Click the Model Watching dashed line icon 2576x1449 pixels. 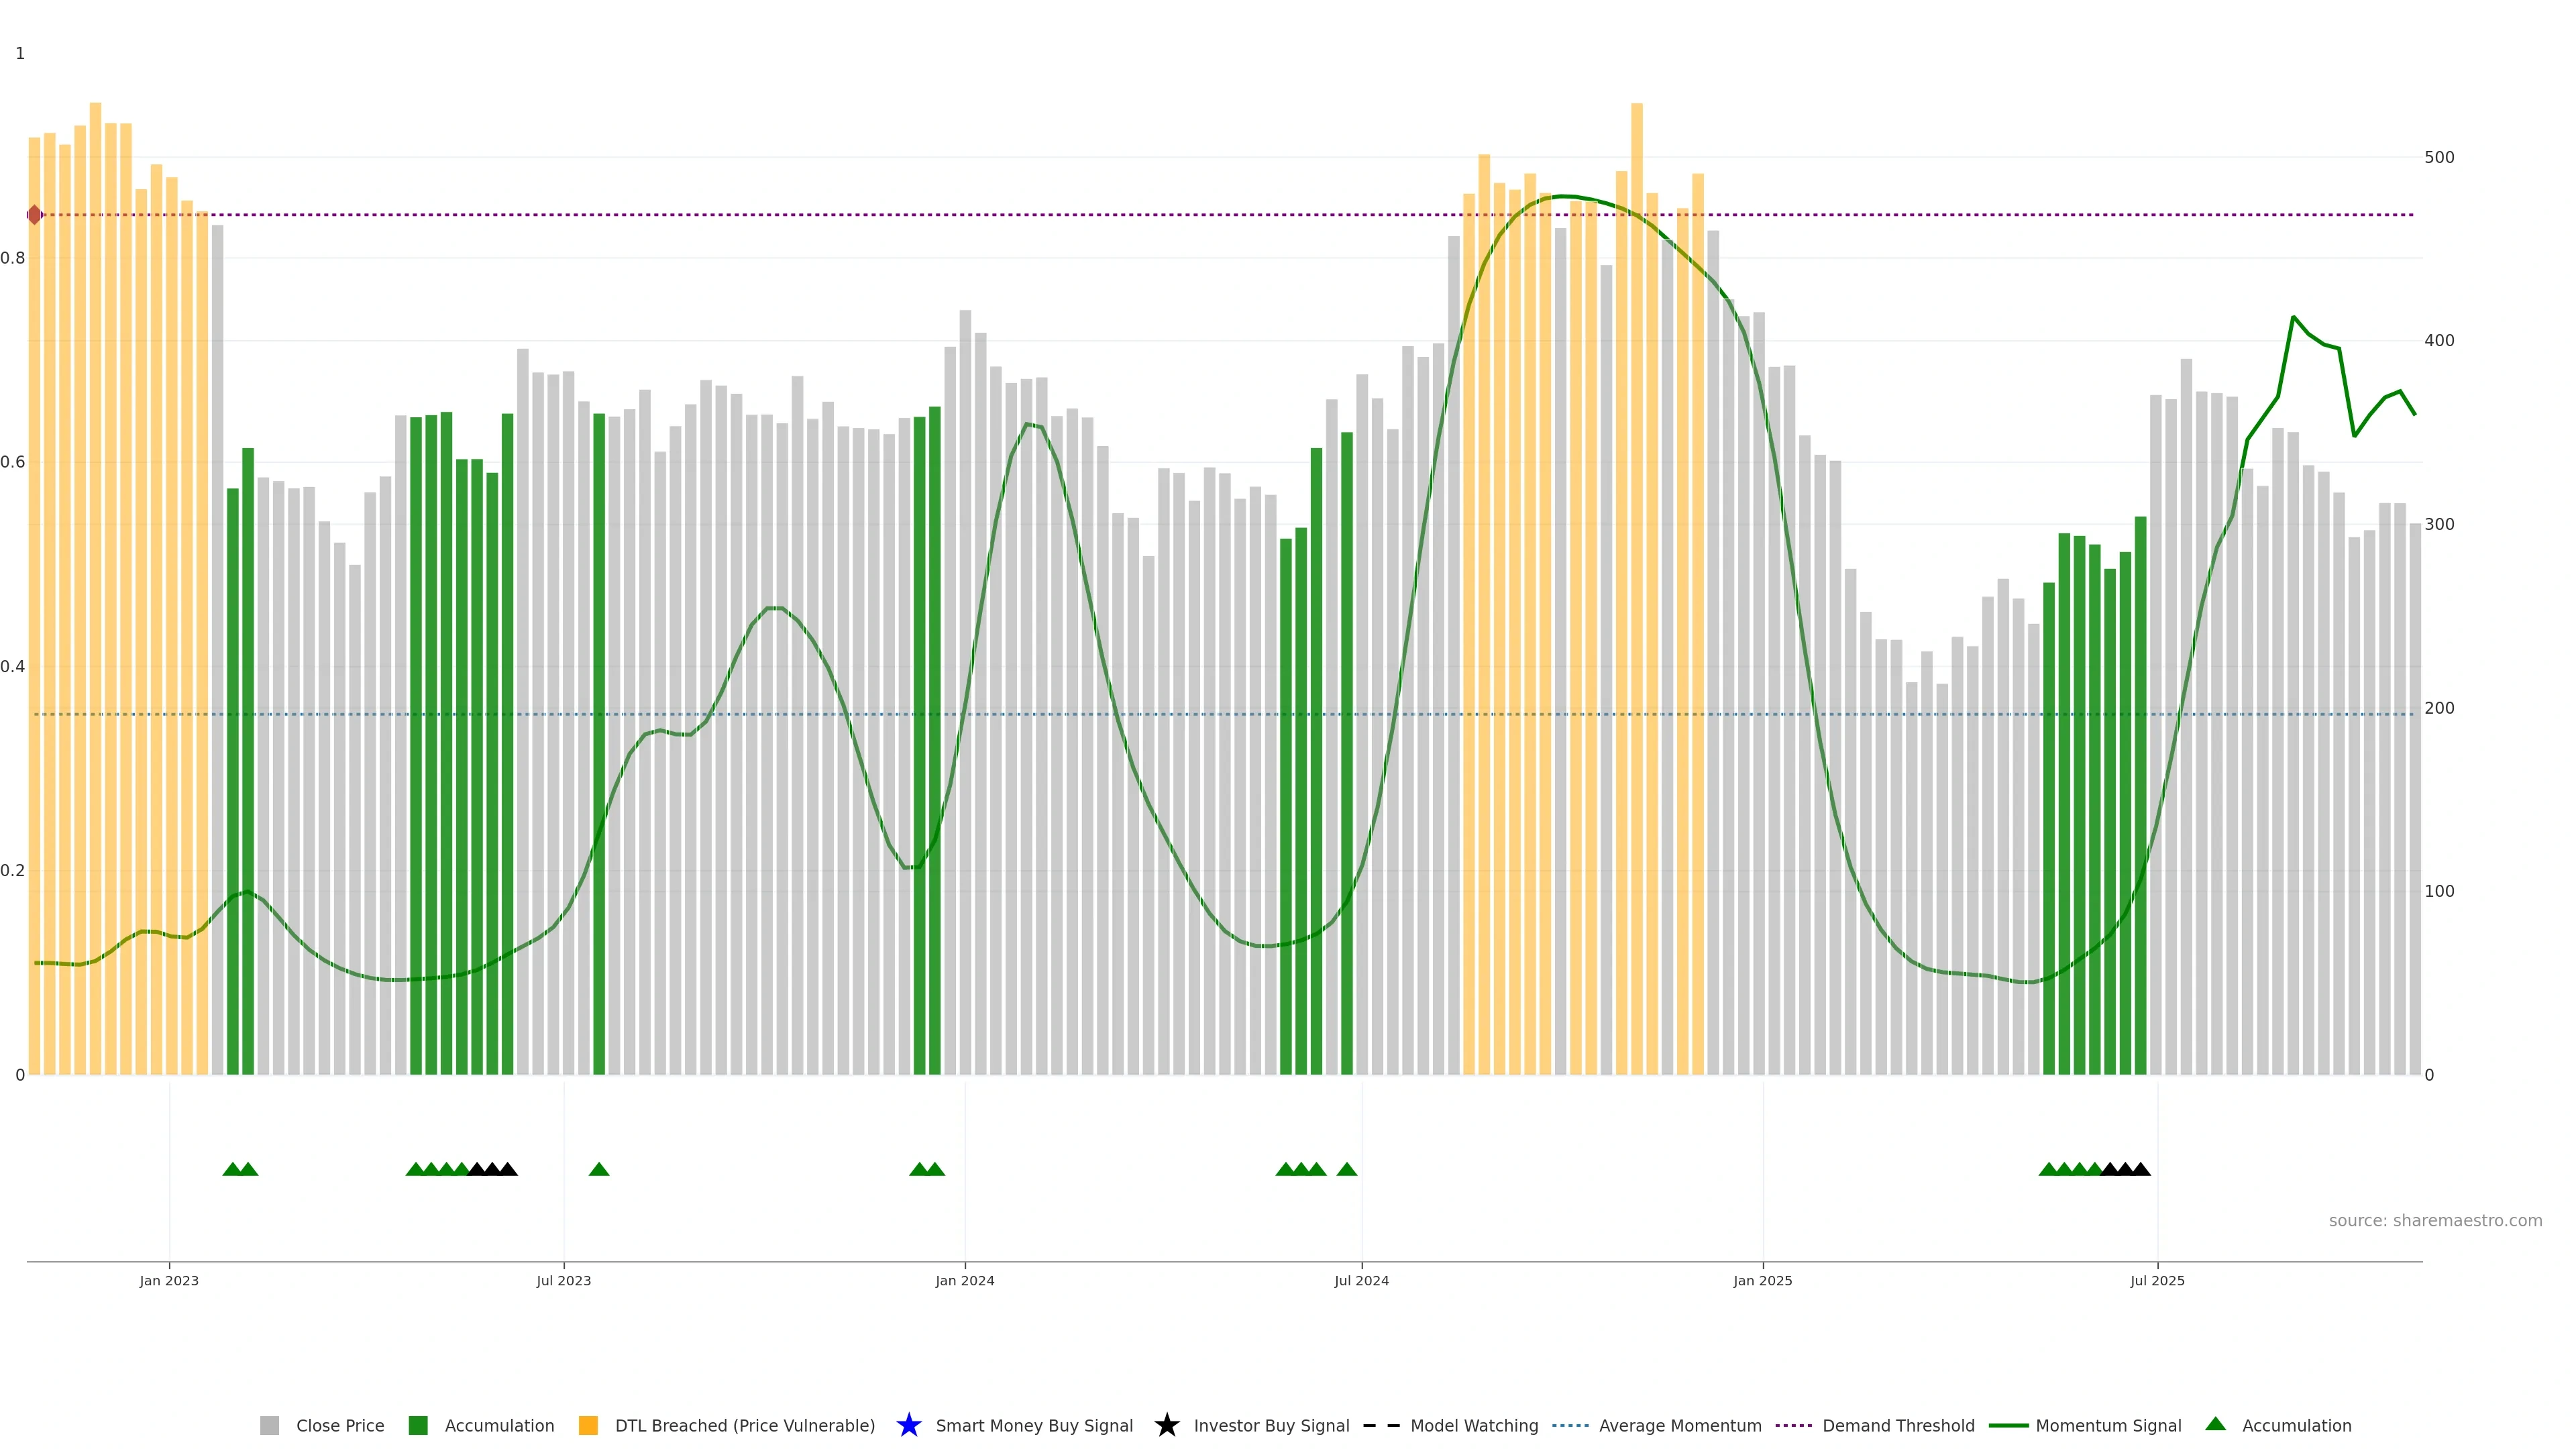(x=1381, y=1425)
